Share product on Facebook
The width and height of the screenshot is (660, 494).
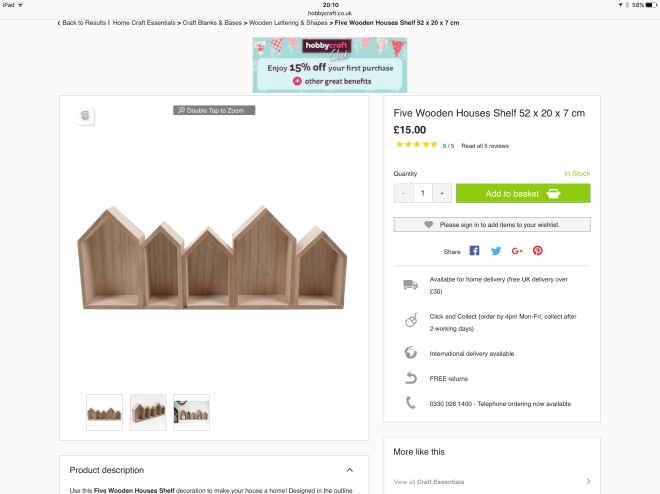click(x=475, y=251)
